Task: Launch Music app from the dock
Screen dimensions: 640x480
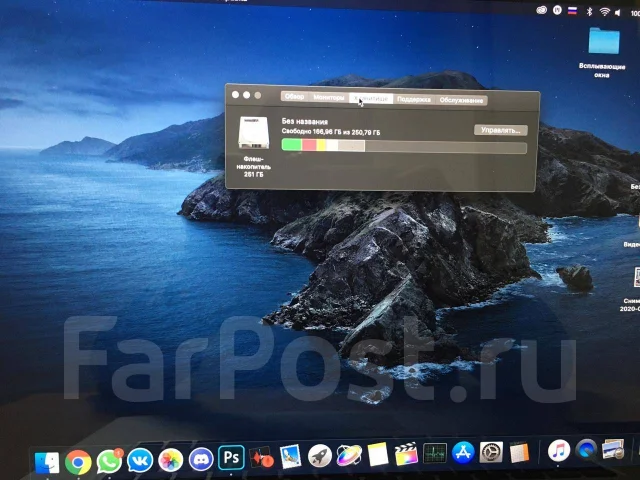Action: [x=559, y=450]
